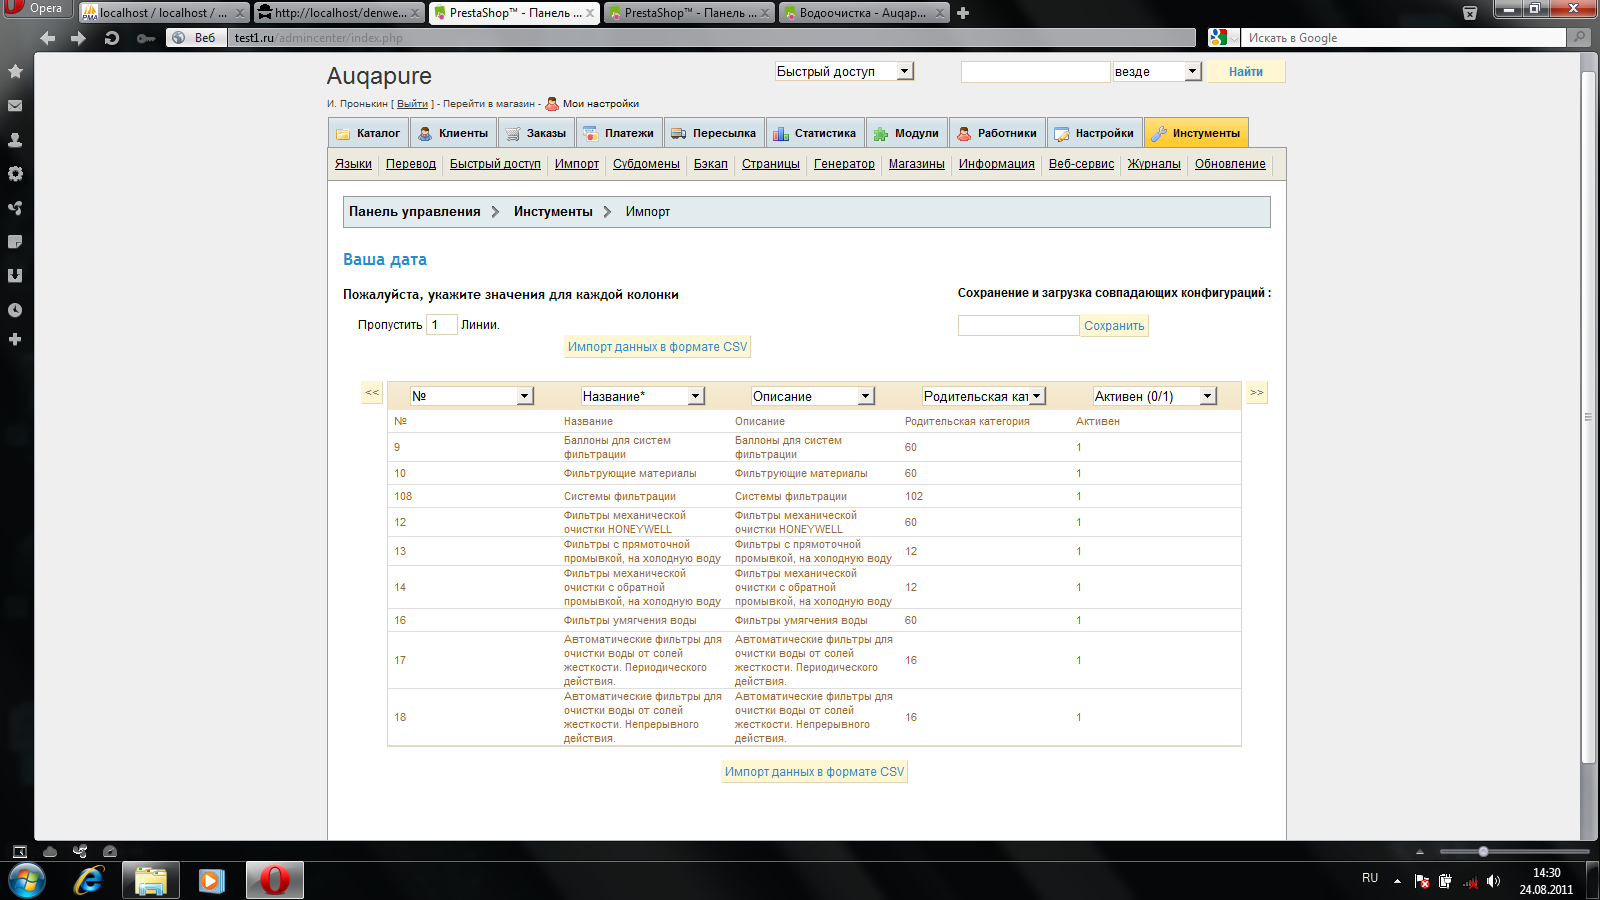
Task: Open the Журналы submenu link
Action: [1154, 164]
